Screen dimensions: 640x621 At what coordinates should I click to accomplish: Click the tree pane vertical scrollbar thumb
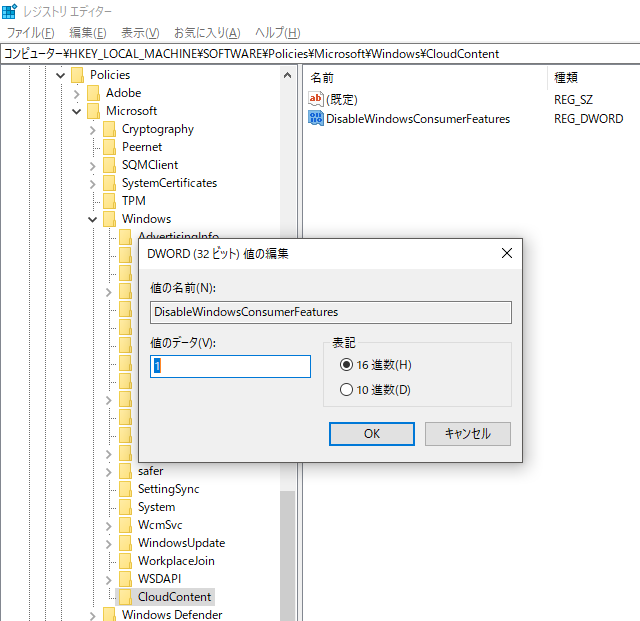[287, 555]
